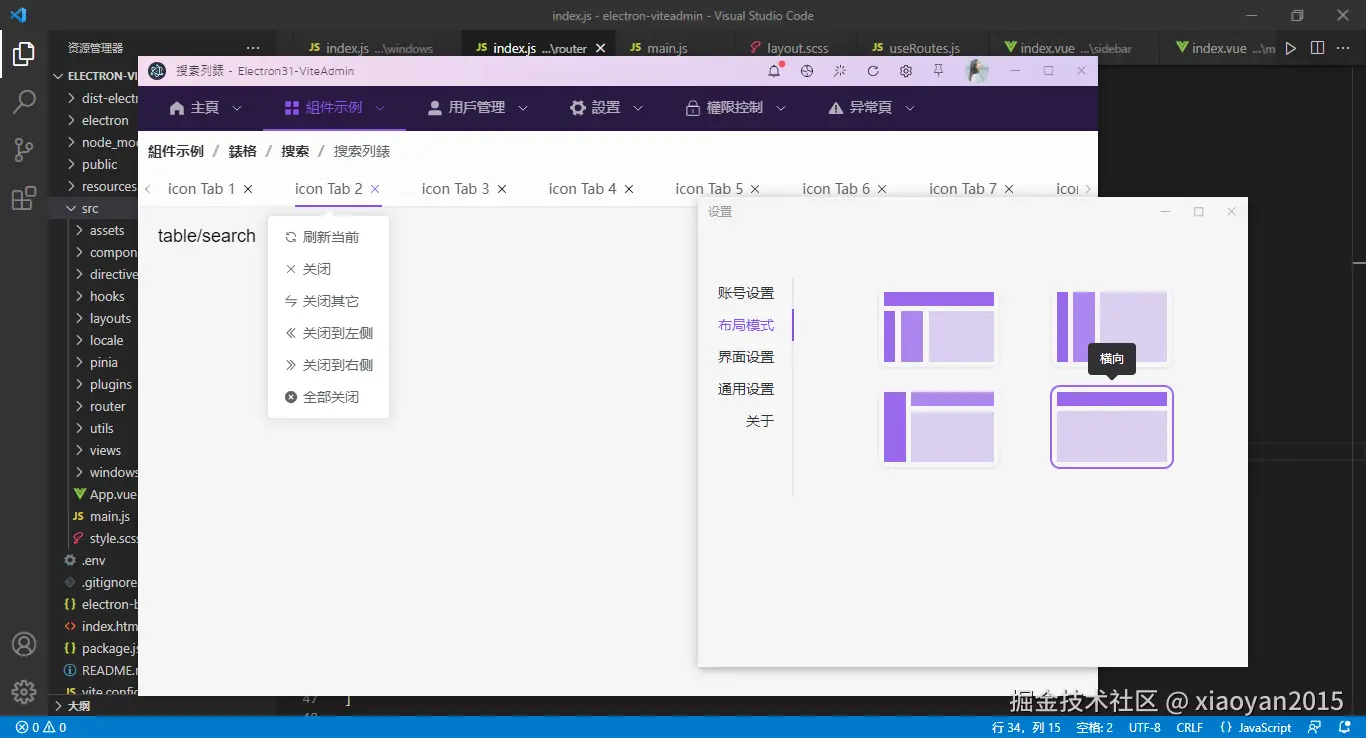This screenshot has width=1366, height=738.
Task: Click the refresh icon in the ViteAdmin toolbar
Action: (872, 71)
